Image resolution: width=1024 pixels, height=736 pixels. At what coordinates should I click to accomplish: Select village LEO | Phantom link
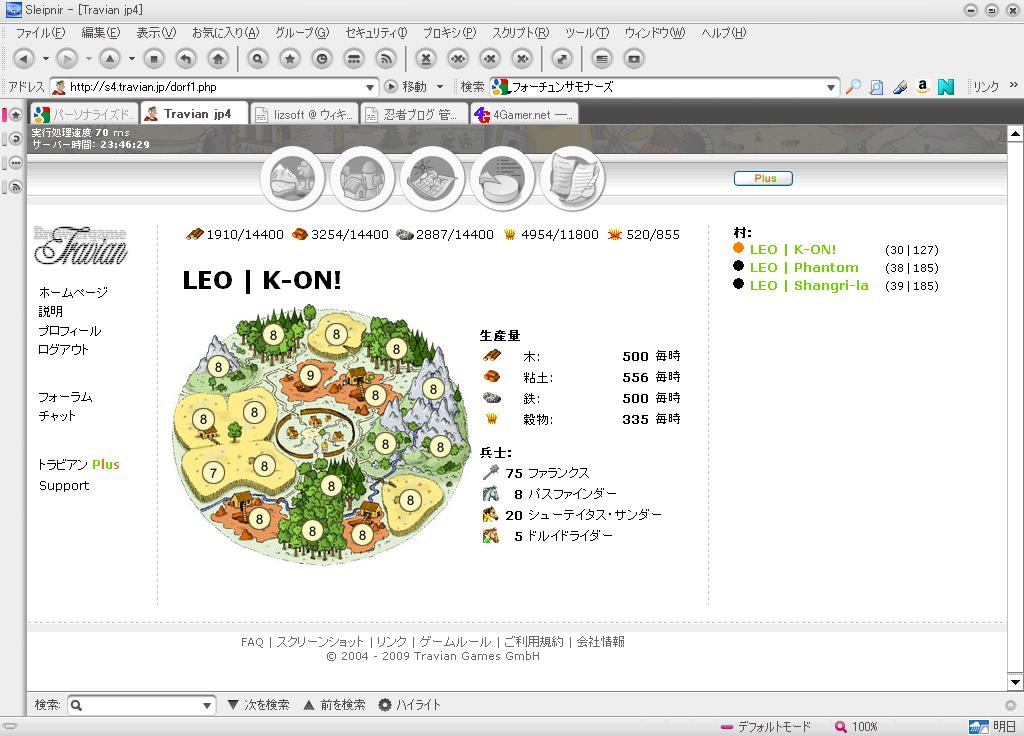tap(804, 268)
